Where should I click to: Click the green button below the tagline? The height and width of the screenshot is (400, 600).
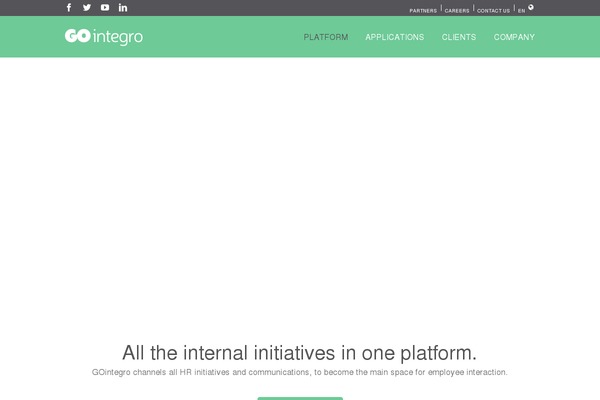300,398
